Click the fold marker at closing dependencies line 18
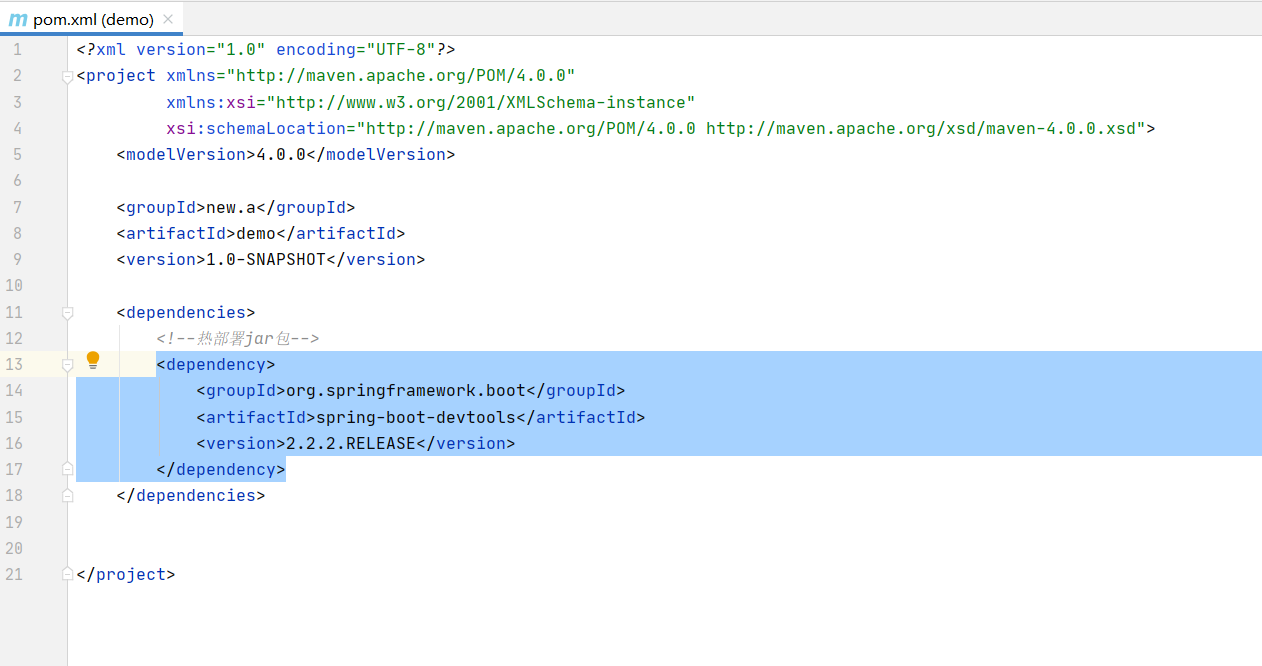The height and width of the screenshot is (666, 1262). (x=67, y=495)
